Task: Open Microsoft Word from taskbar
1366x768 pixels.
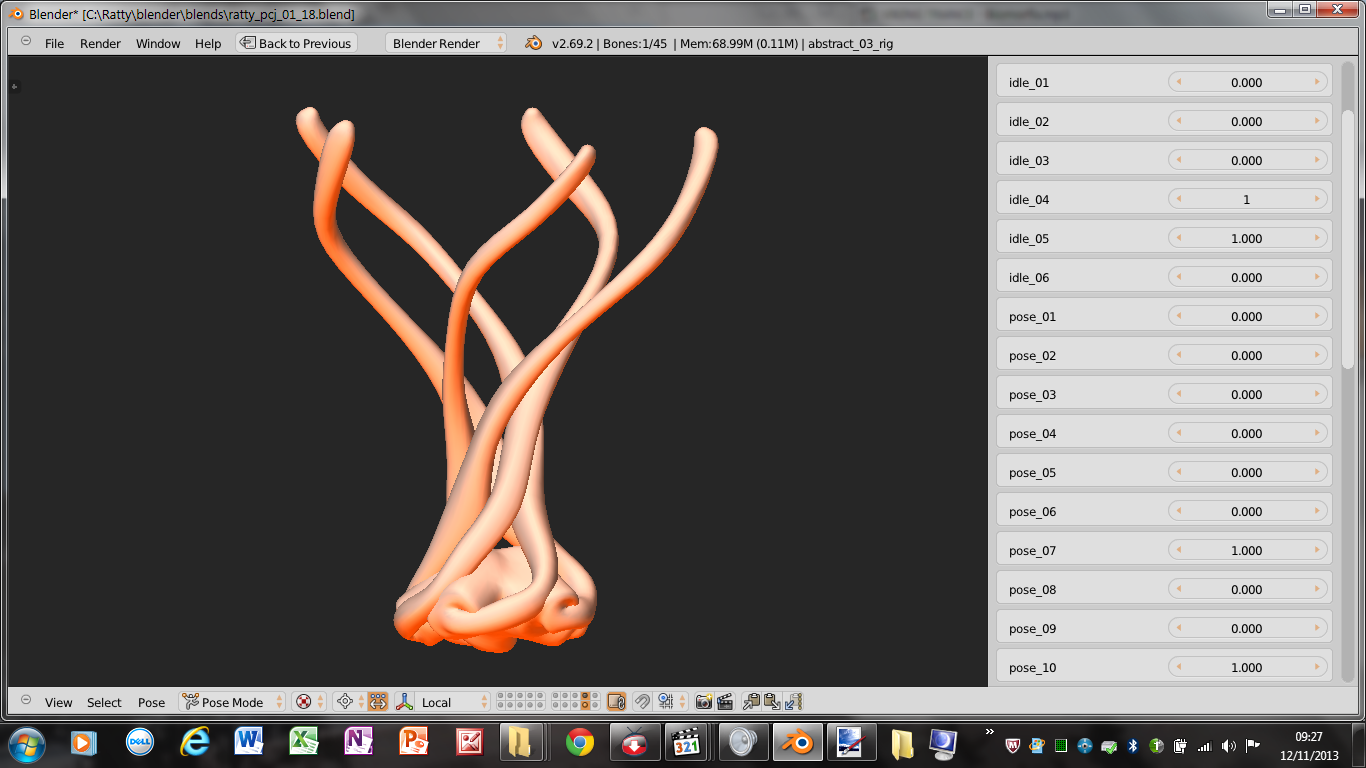Action: (249, 742)
